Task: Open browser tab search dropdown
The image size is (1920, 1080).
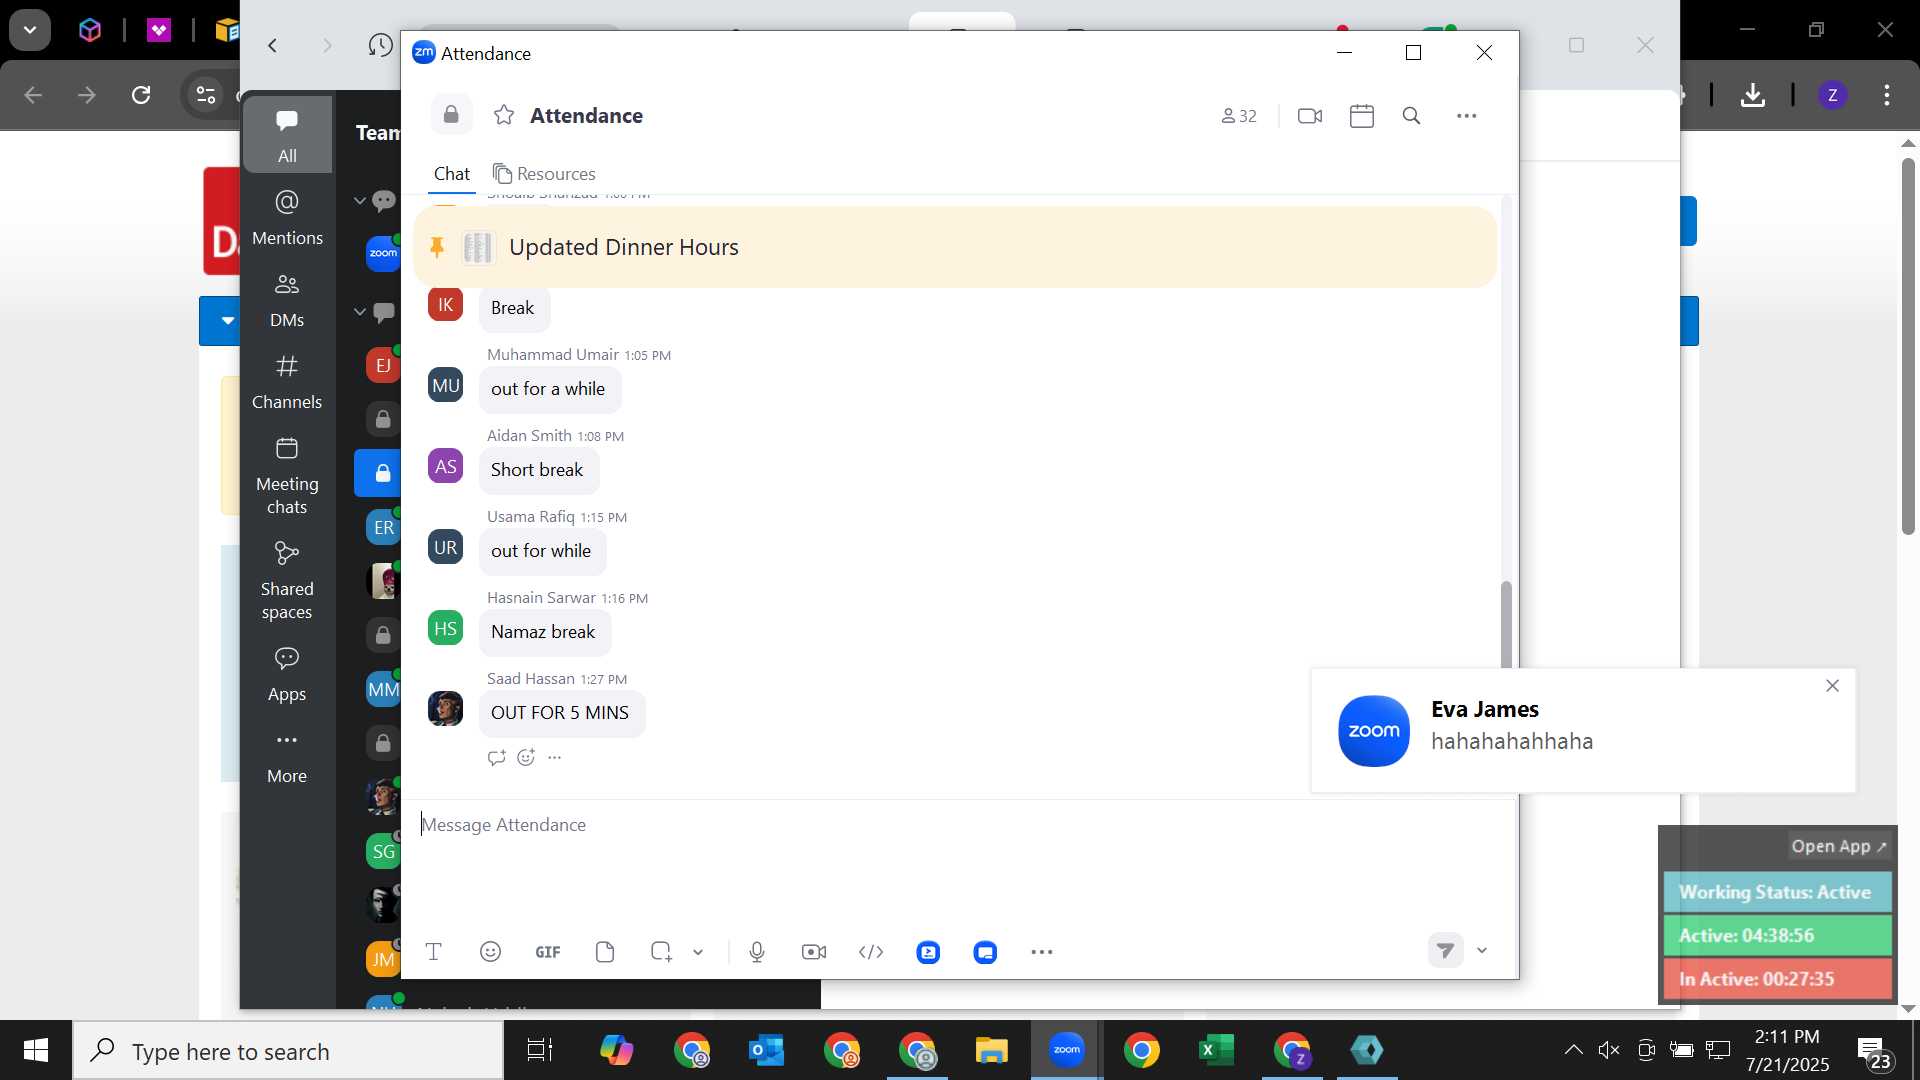Action: pos(30,30)
